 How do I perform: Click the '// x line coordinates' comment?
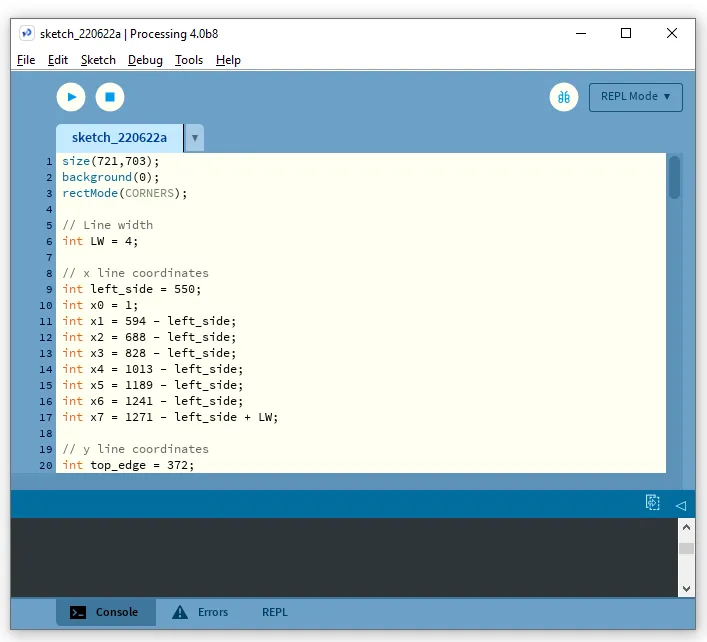pyautogui.click(x=136, y=273)
